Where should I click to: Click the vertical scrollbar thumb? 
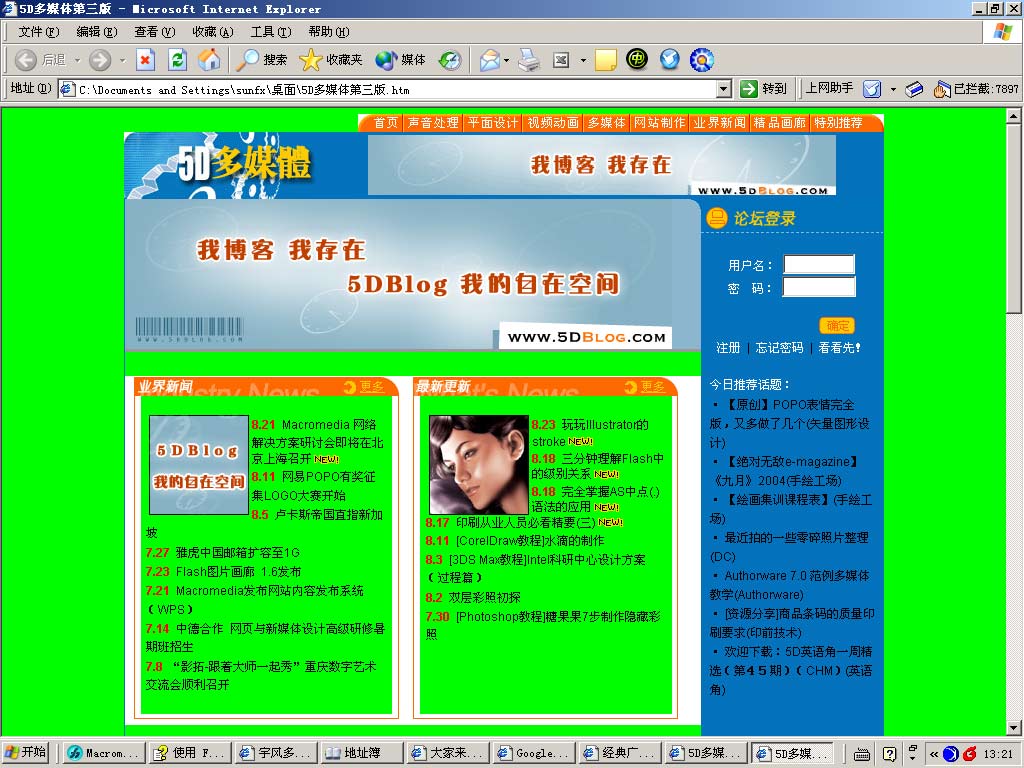click(1014, 218)
